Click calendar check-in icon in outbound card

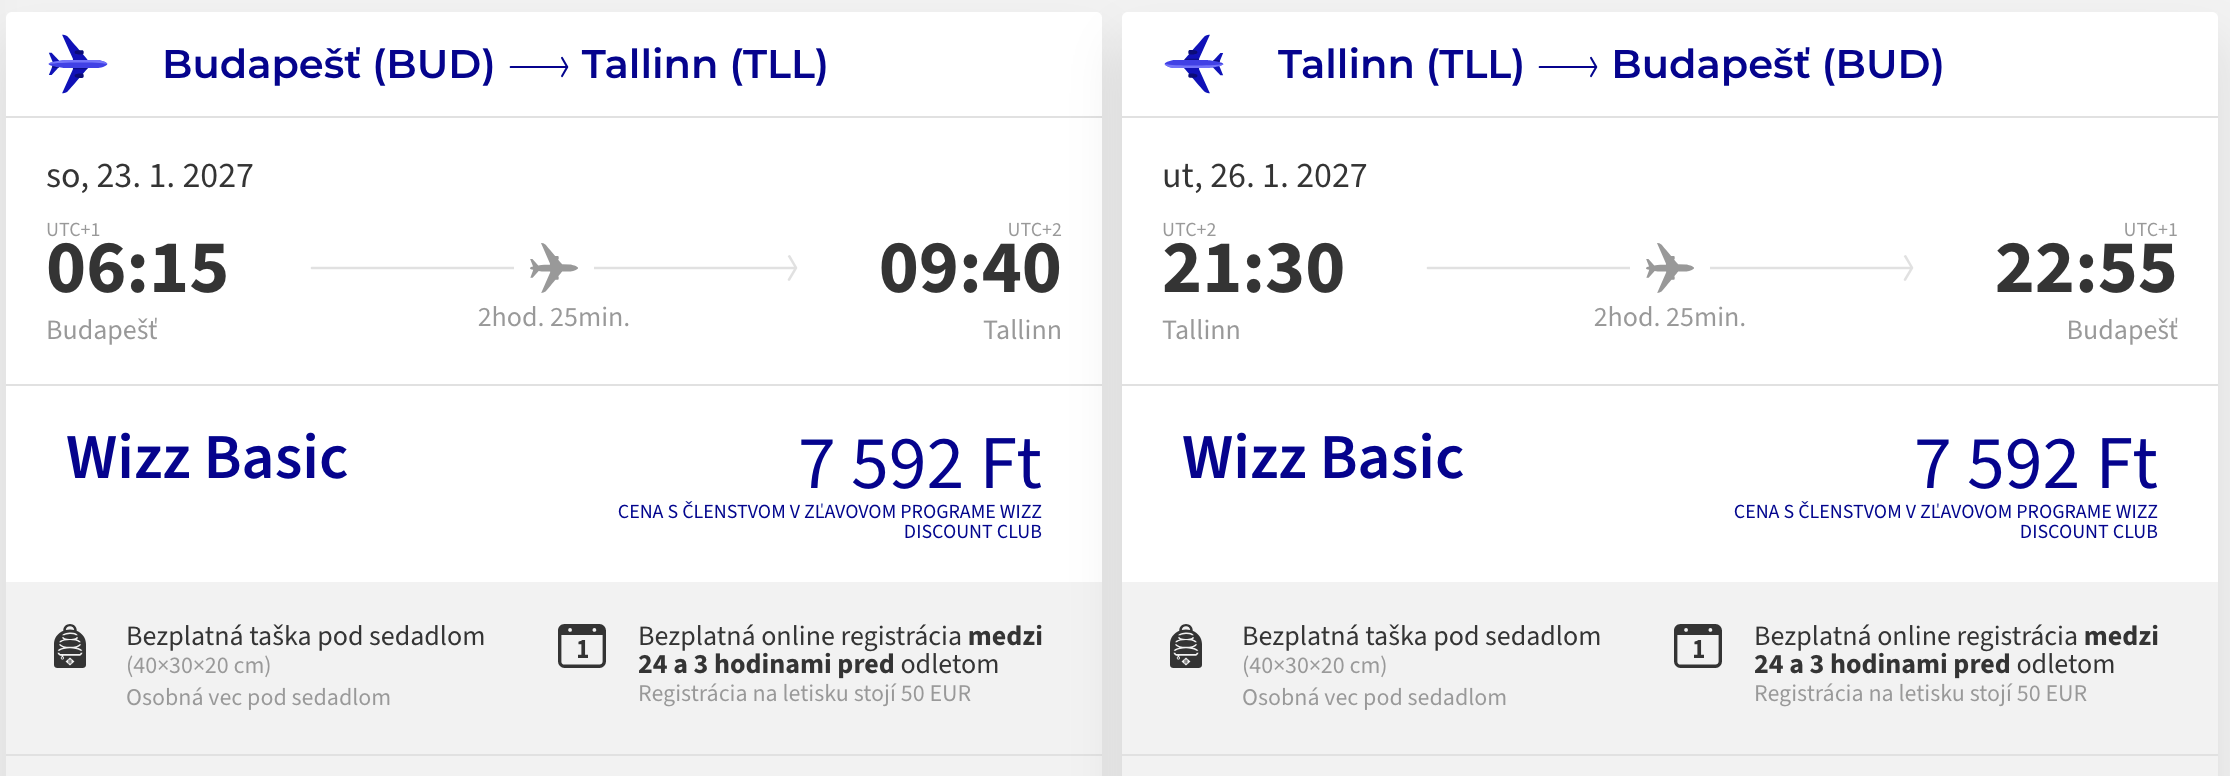point(582,646)
